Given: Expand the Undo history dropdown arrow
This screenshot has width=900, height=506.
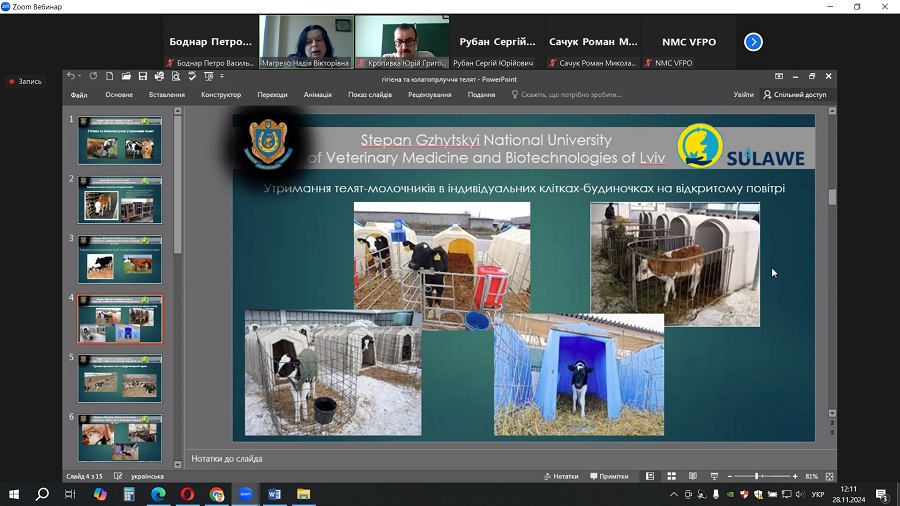Looking at the screenshot, I should pyautogui.click(x=79, y=76).
